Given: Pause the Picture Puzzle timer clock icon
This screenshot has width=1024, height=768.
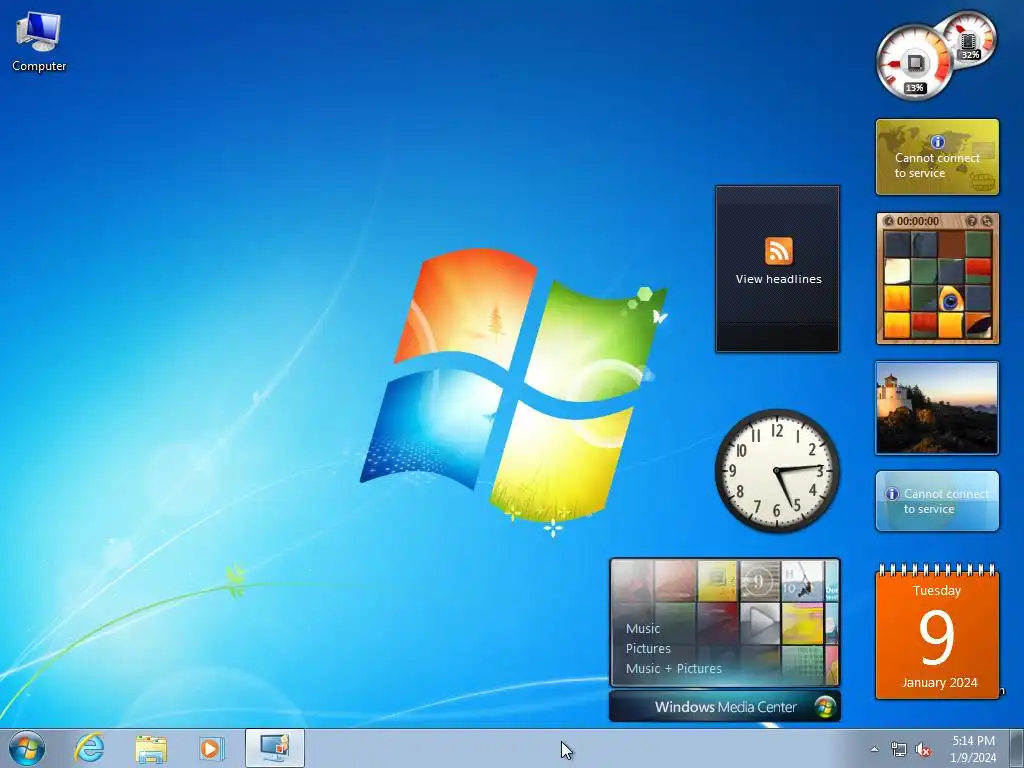Looking at the screenshot, I should click(x=888, y=221).
